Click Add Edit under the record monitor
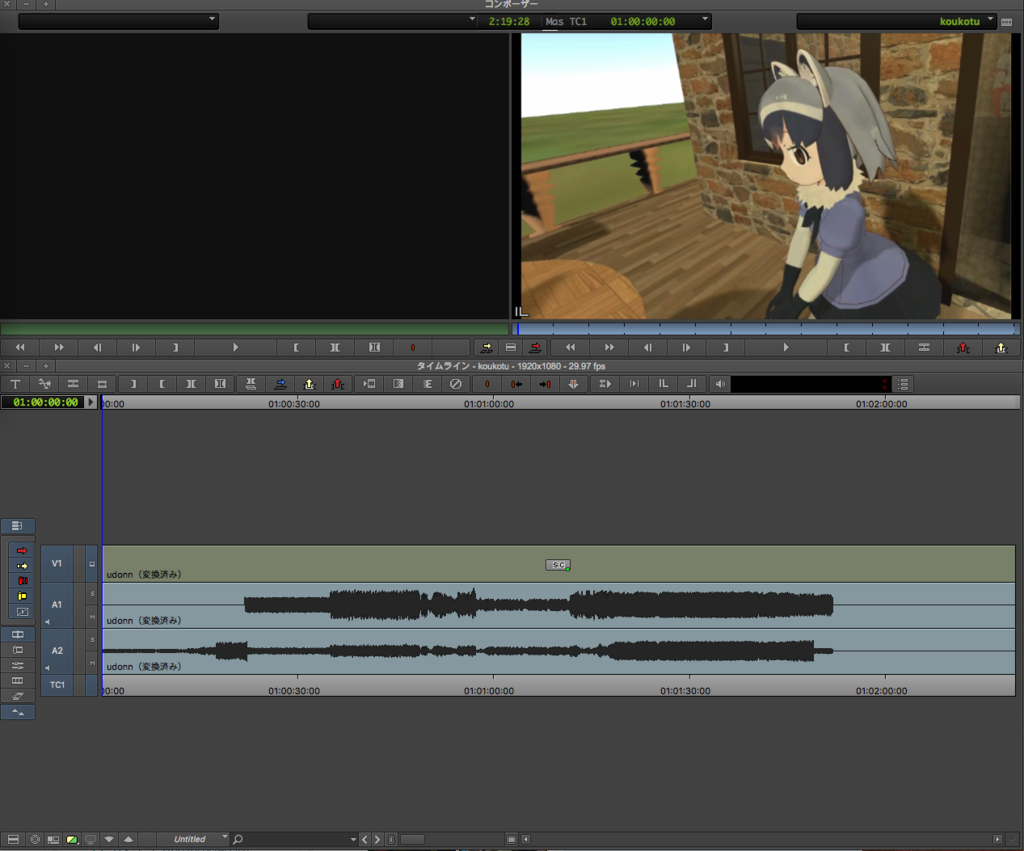The height and width of the screenshot is (851, 1024). [924, 347]
